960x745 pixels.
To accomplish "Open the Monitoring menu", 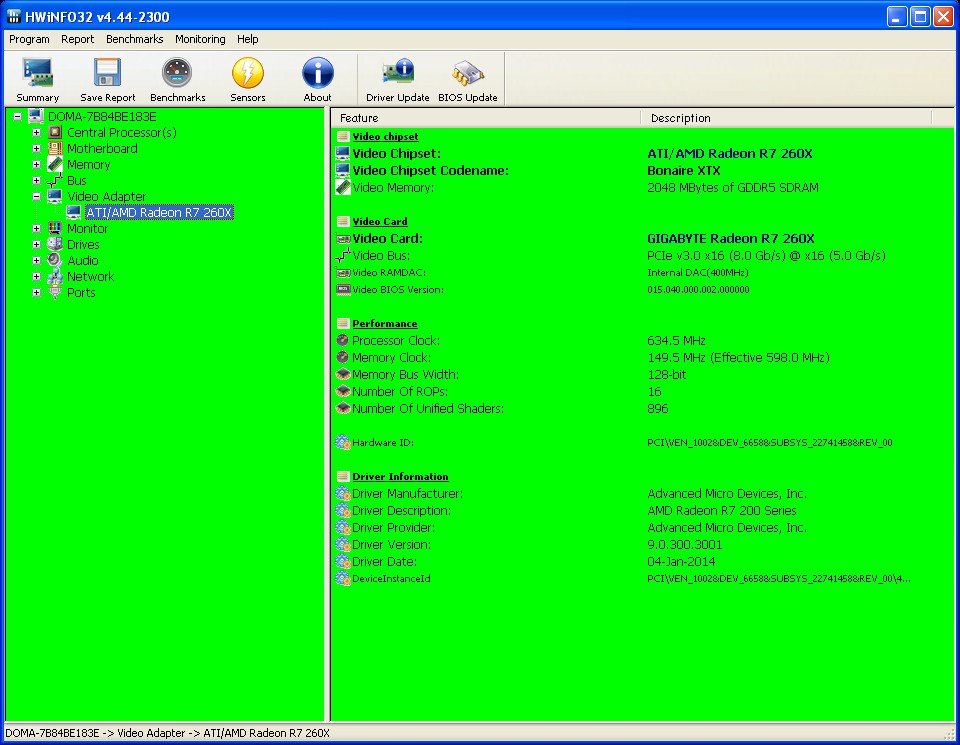I will click(200, 39).
